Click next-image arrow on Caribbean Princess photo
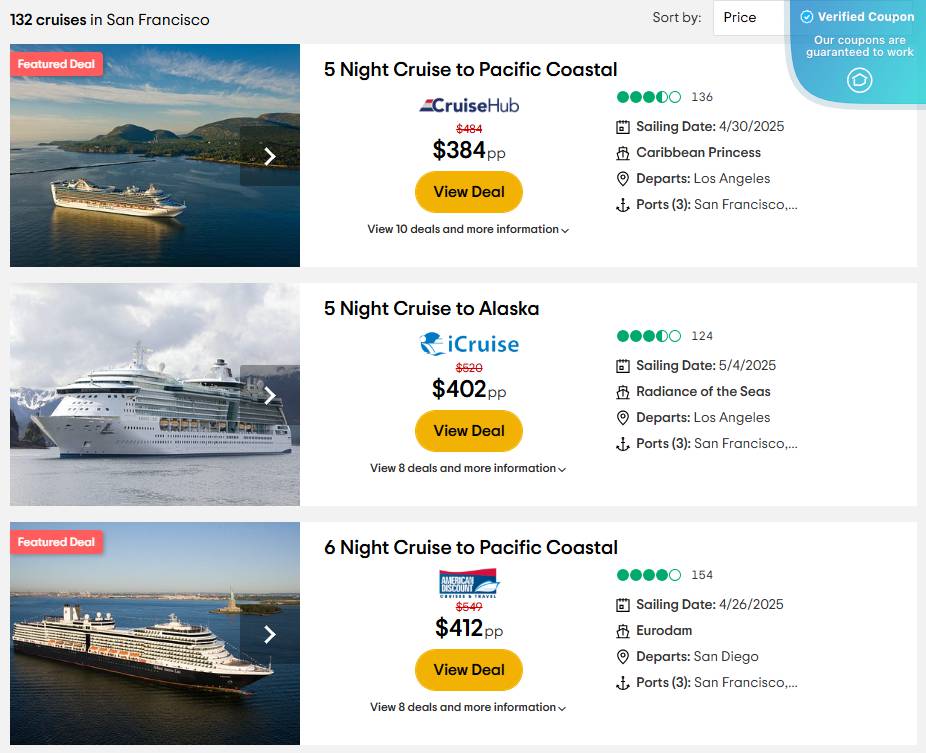 coord(270,156)
